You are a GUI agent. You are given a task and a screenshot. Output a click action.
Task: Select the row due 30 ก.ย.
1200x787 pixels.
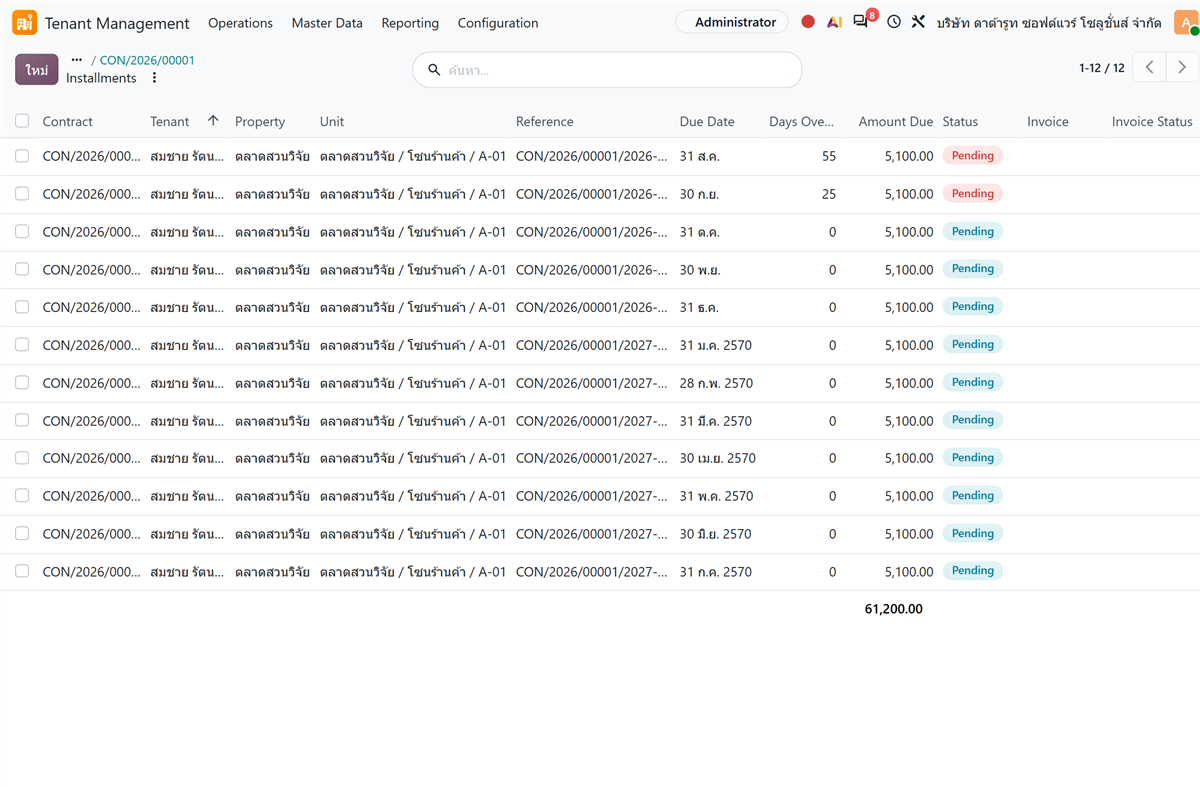(22, 194)
